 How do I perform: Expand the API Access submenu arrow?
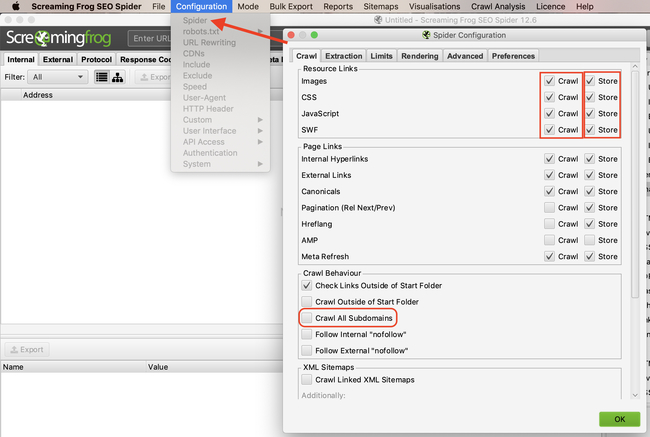pos(260,142)
